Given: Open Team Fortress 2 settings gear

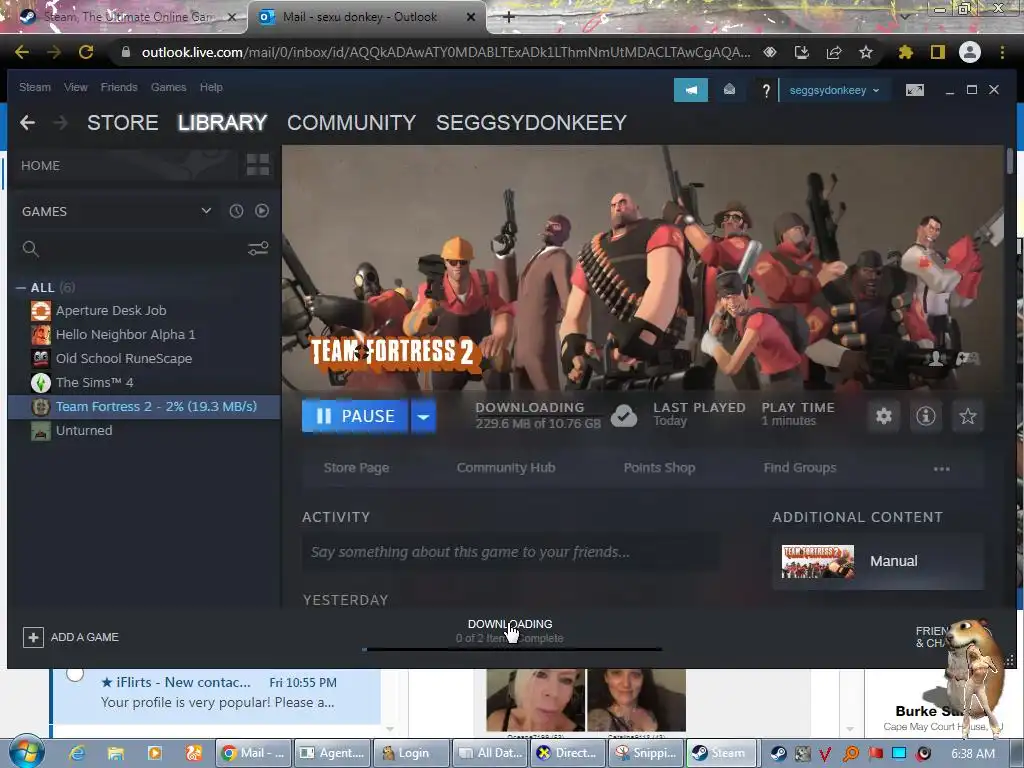Looking at the screenshot, I should (884, 416).
